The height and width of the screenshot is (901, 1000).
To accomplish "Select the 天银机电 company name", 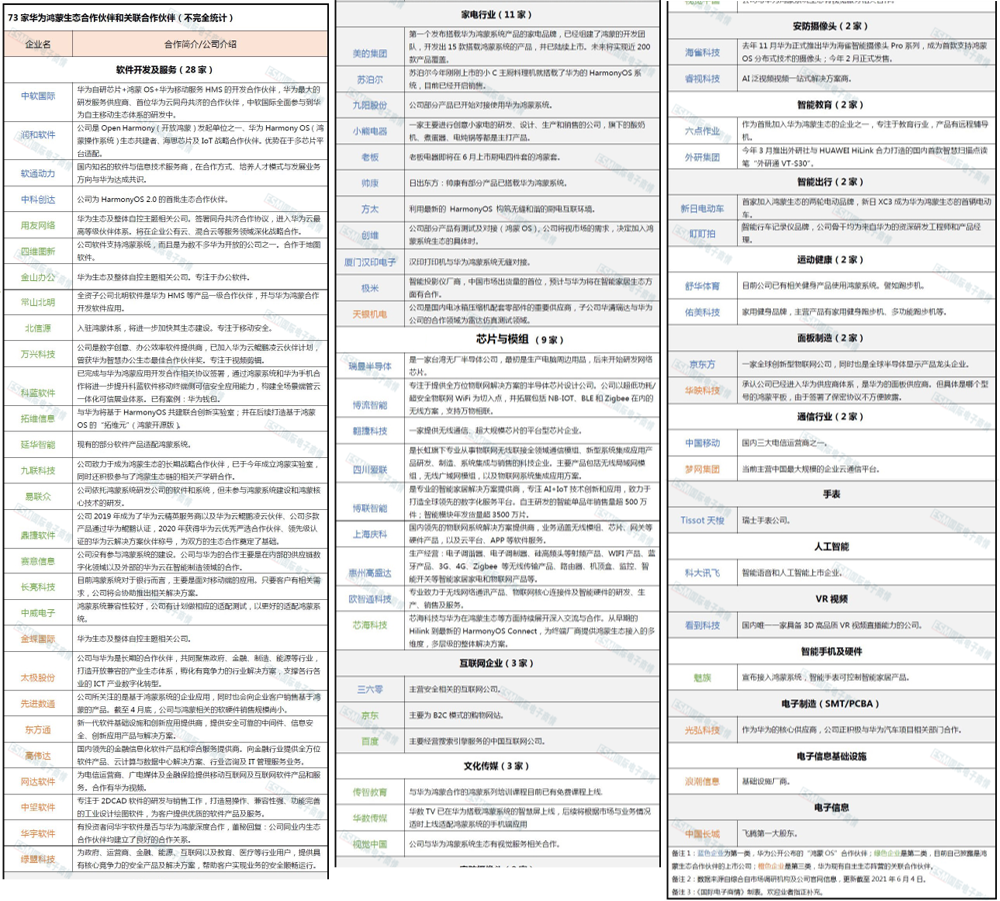I will pyautogui.click(x=370, y=314).
